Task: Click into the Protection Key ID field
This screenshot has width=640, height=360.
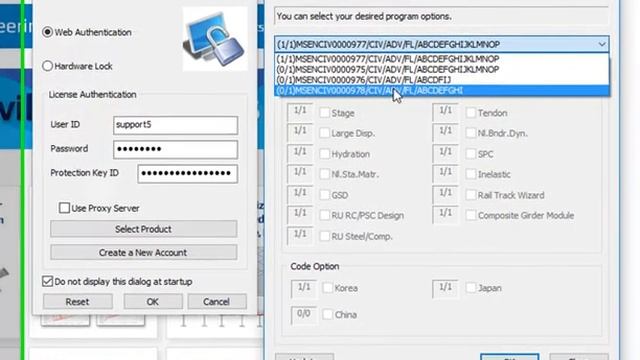Action: 188,174
